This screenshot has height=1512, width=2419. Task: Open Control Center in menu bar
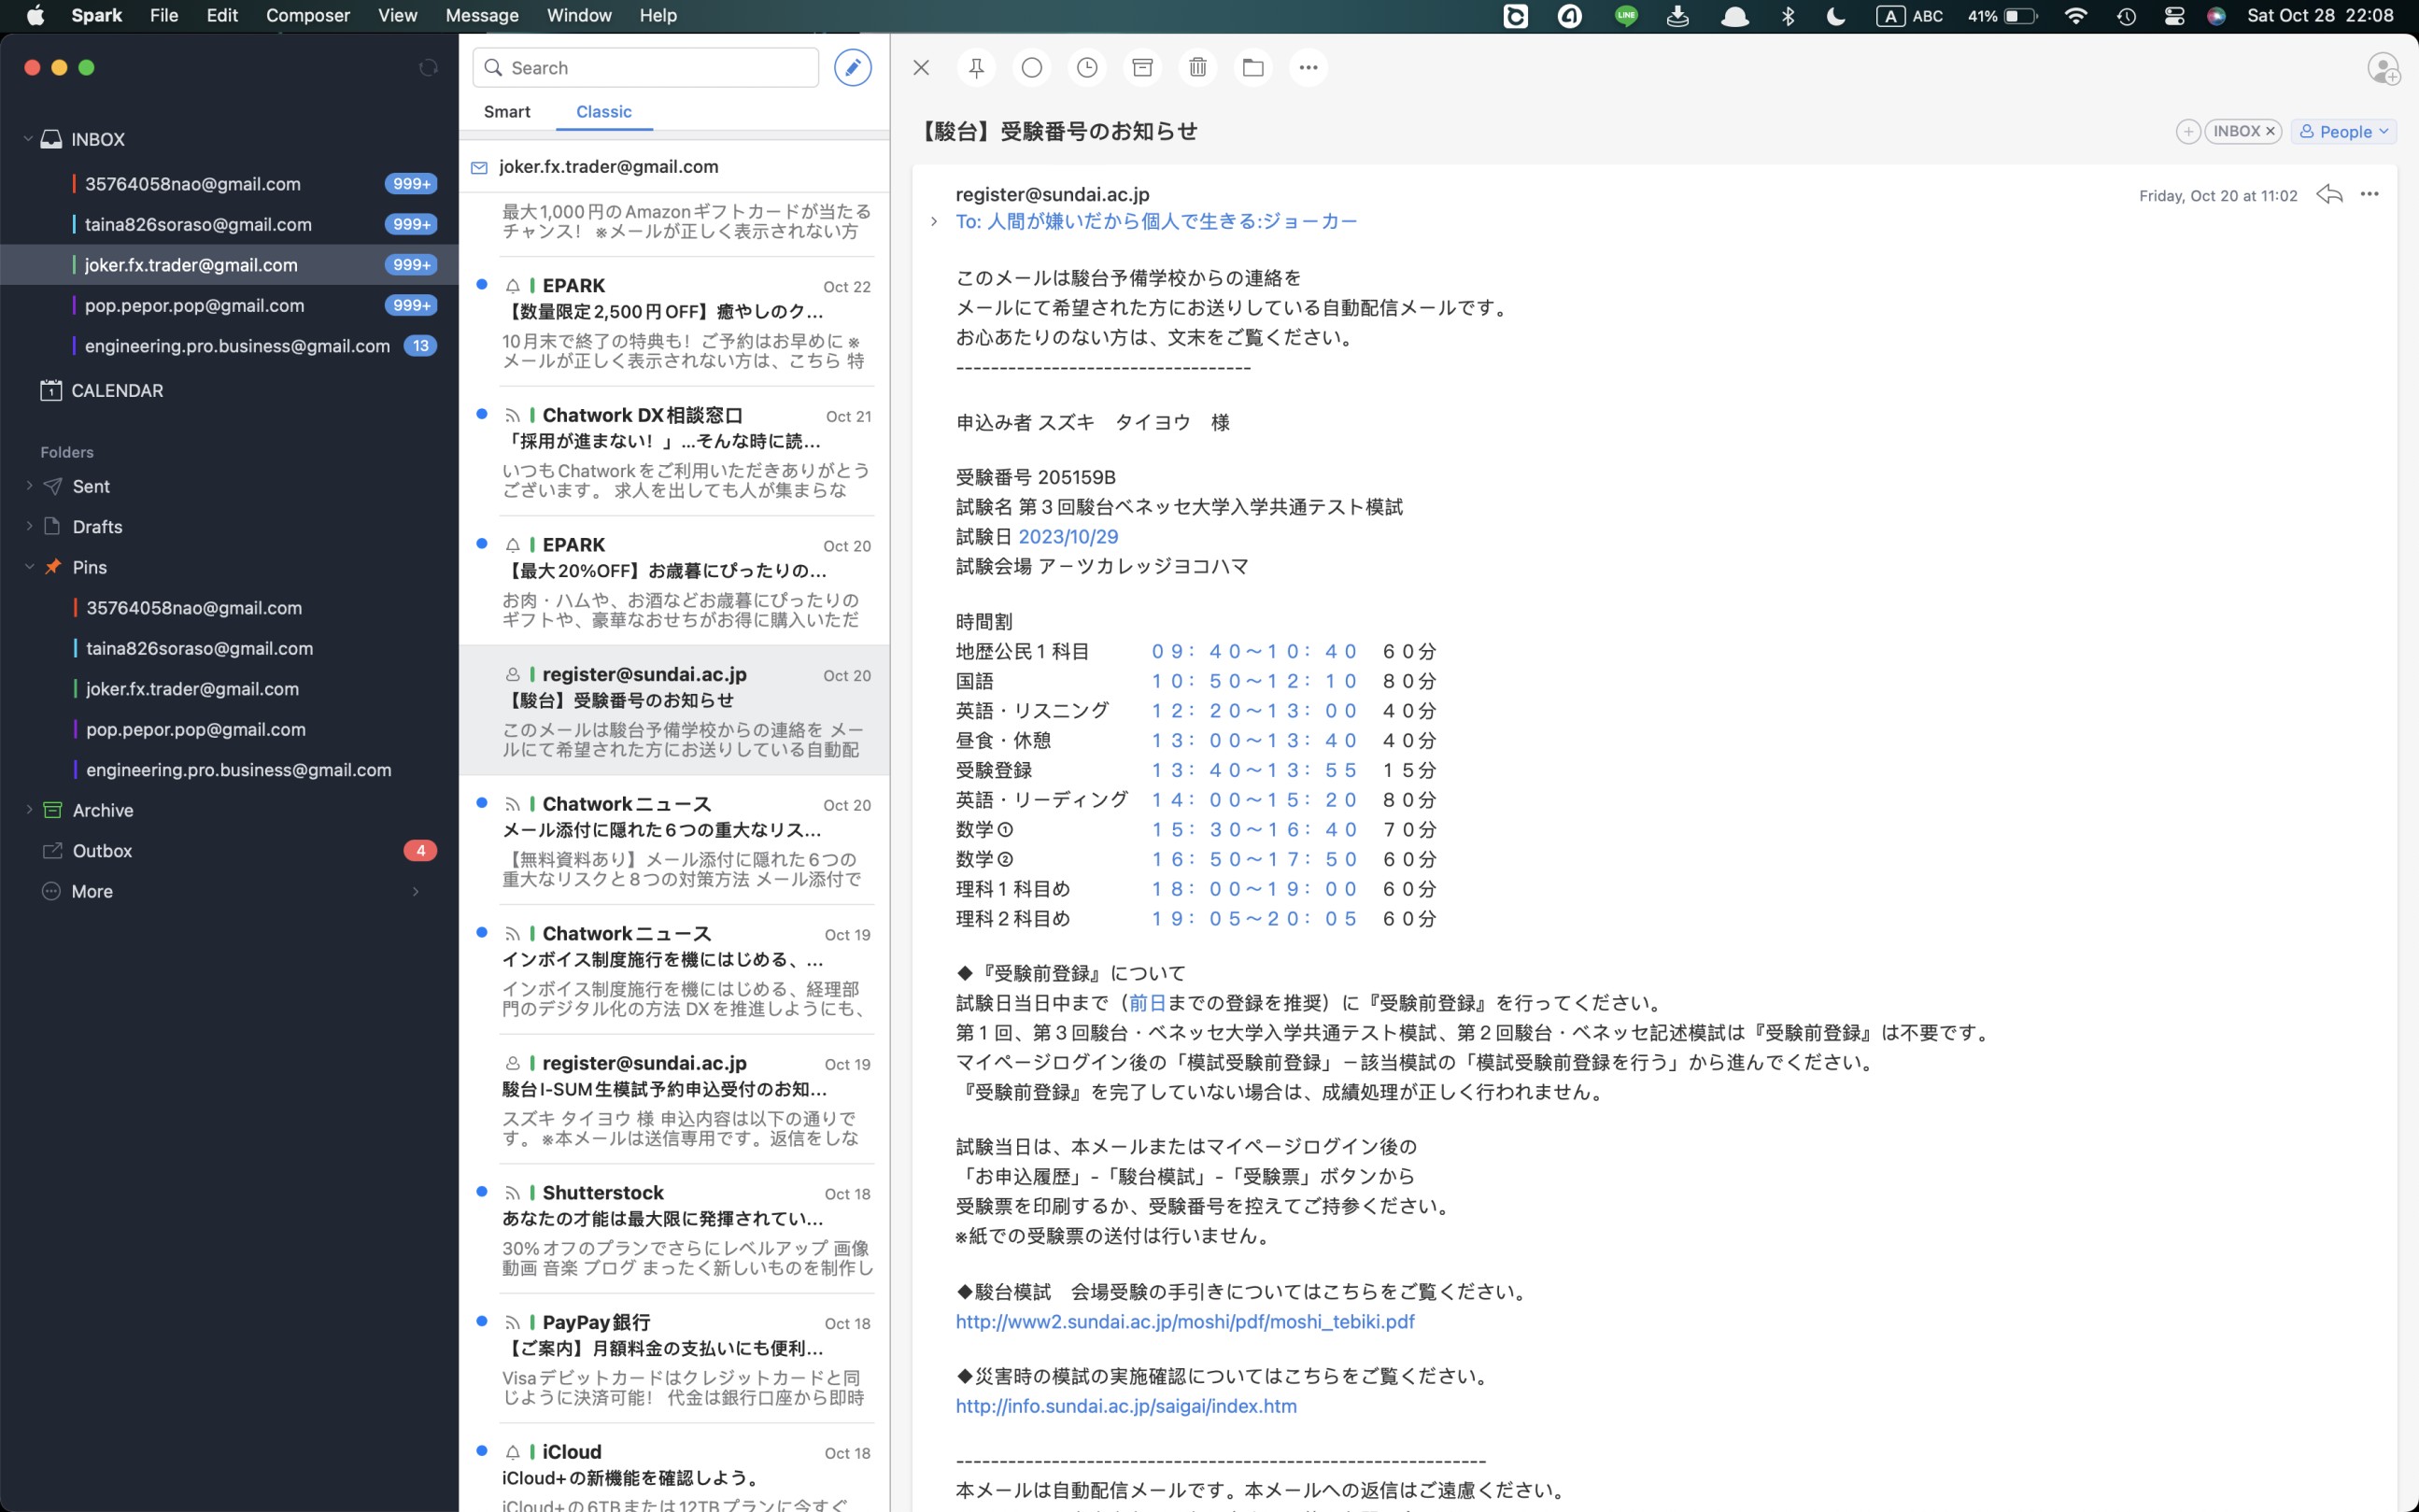click(x=2174, y=16)
